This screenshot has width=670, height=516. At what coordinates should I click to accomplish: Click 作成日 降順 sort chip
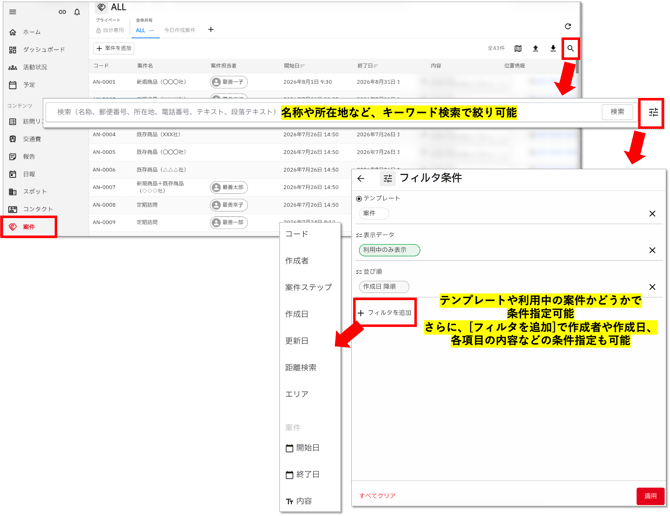(x=384, y=287)
